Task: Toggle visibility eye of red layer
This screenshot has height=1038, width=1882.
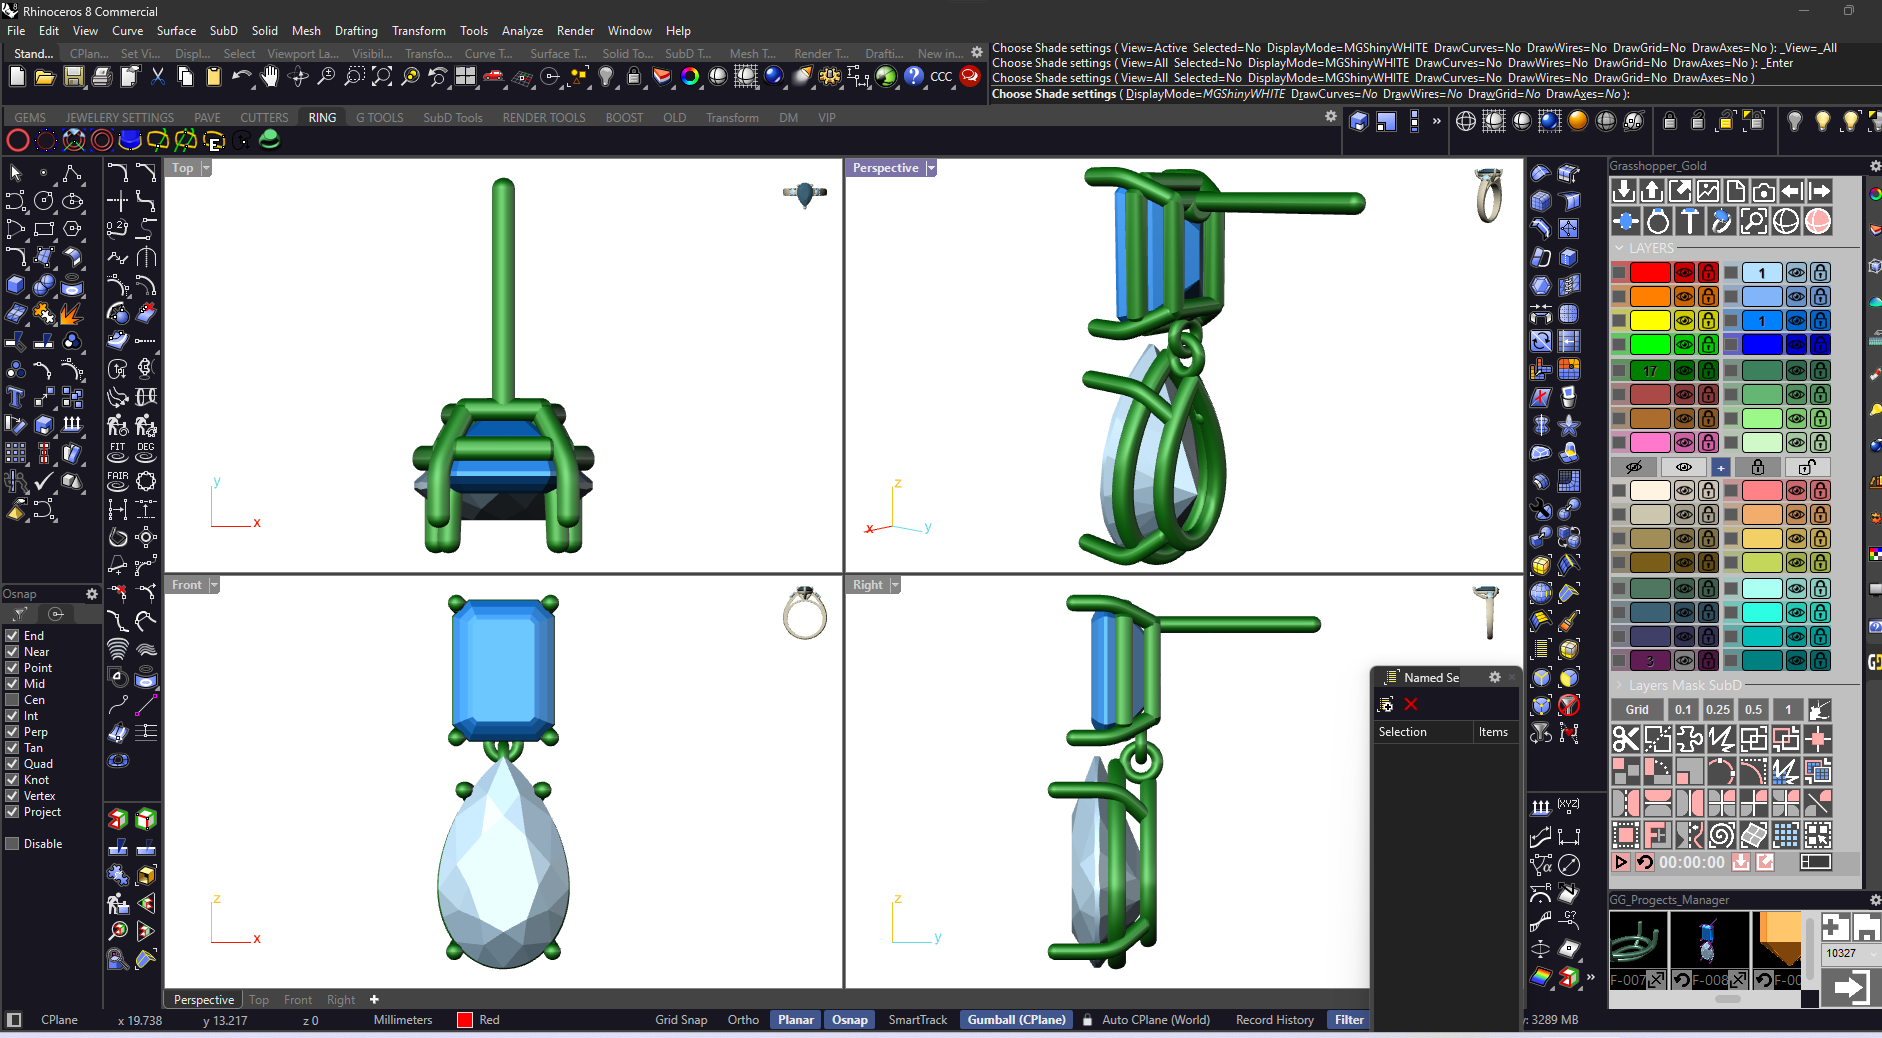Action: 1684,272
